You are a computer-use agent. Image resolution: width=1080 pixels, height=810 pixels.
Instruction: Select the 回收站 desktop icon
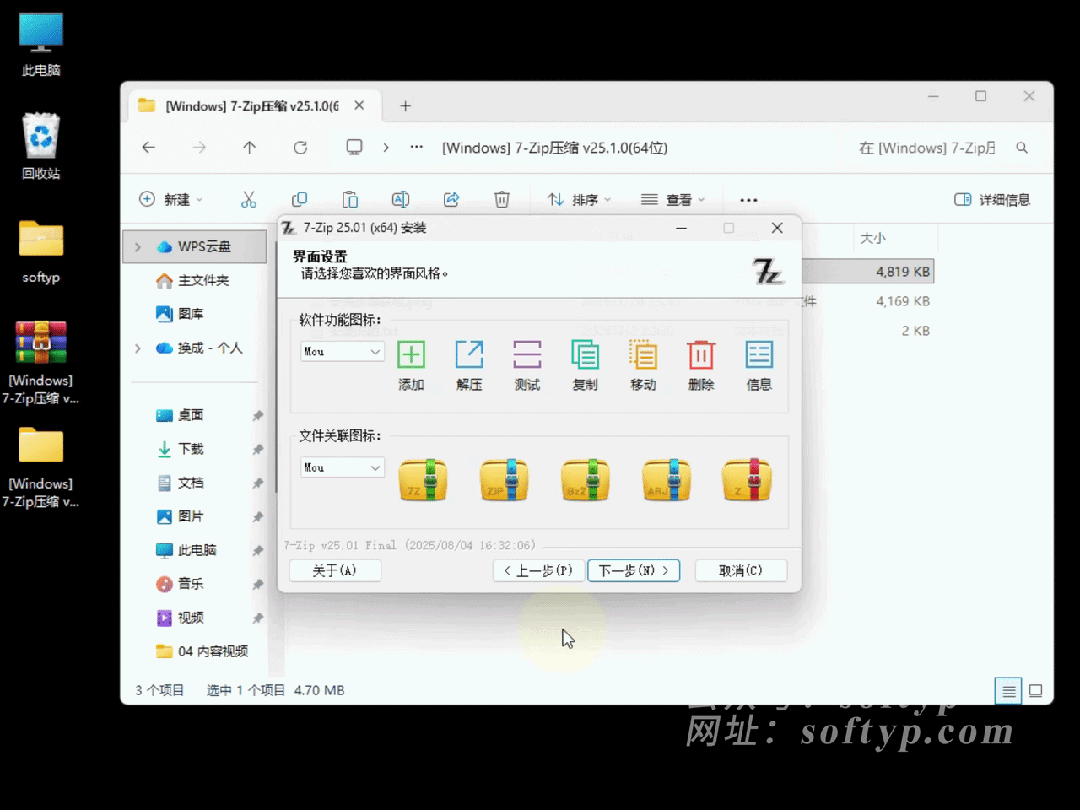(x=41, y=146)
